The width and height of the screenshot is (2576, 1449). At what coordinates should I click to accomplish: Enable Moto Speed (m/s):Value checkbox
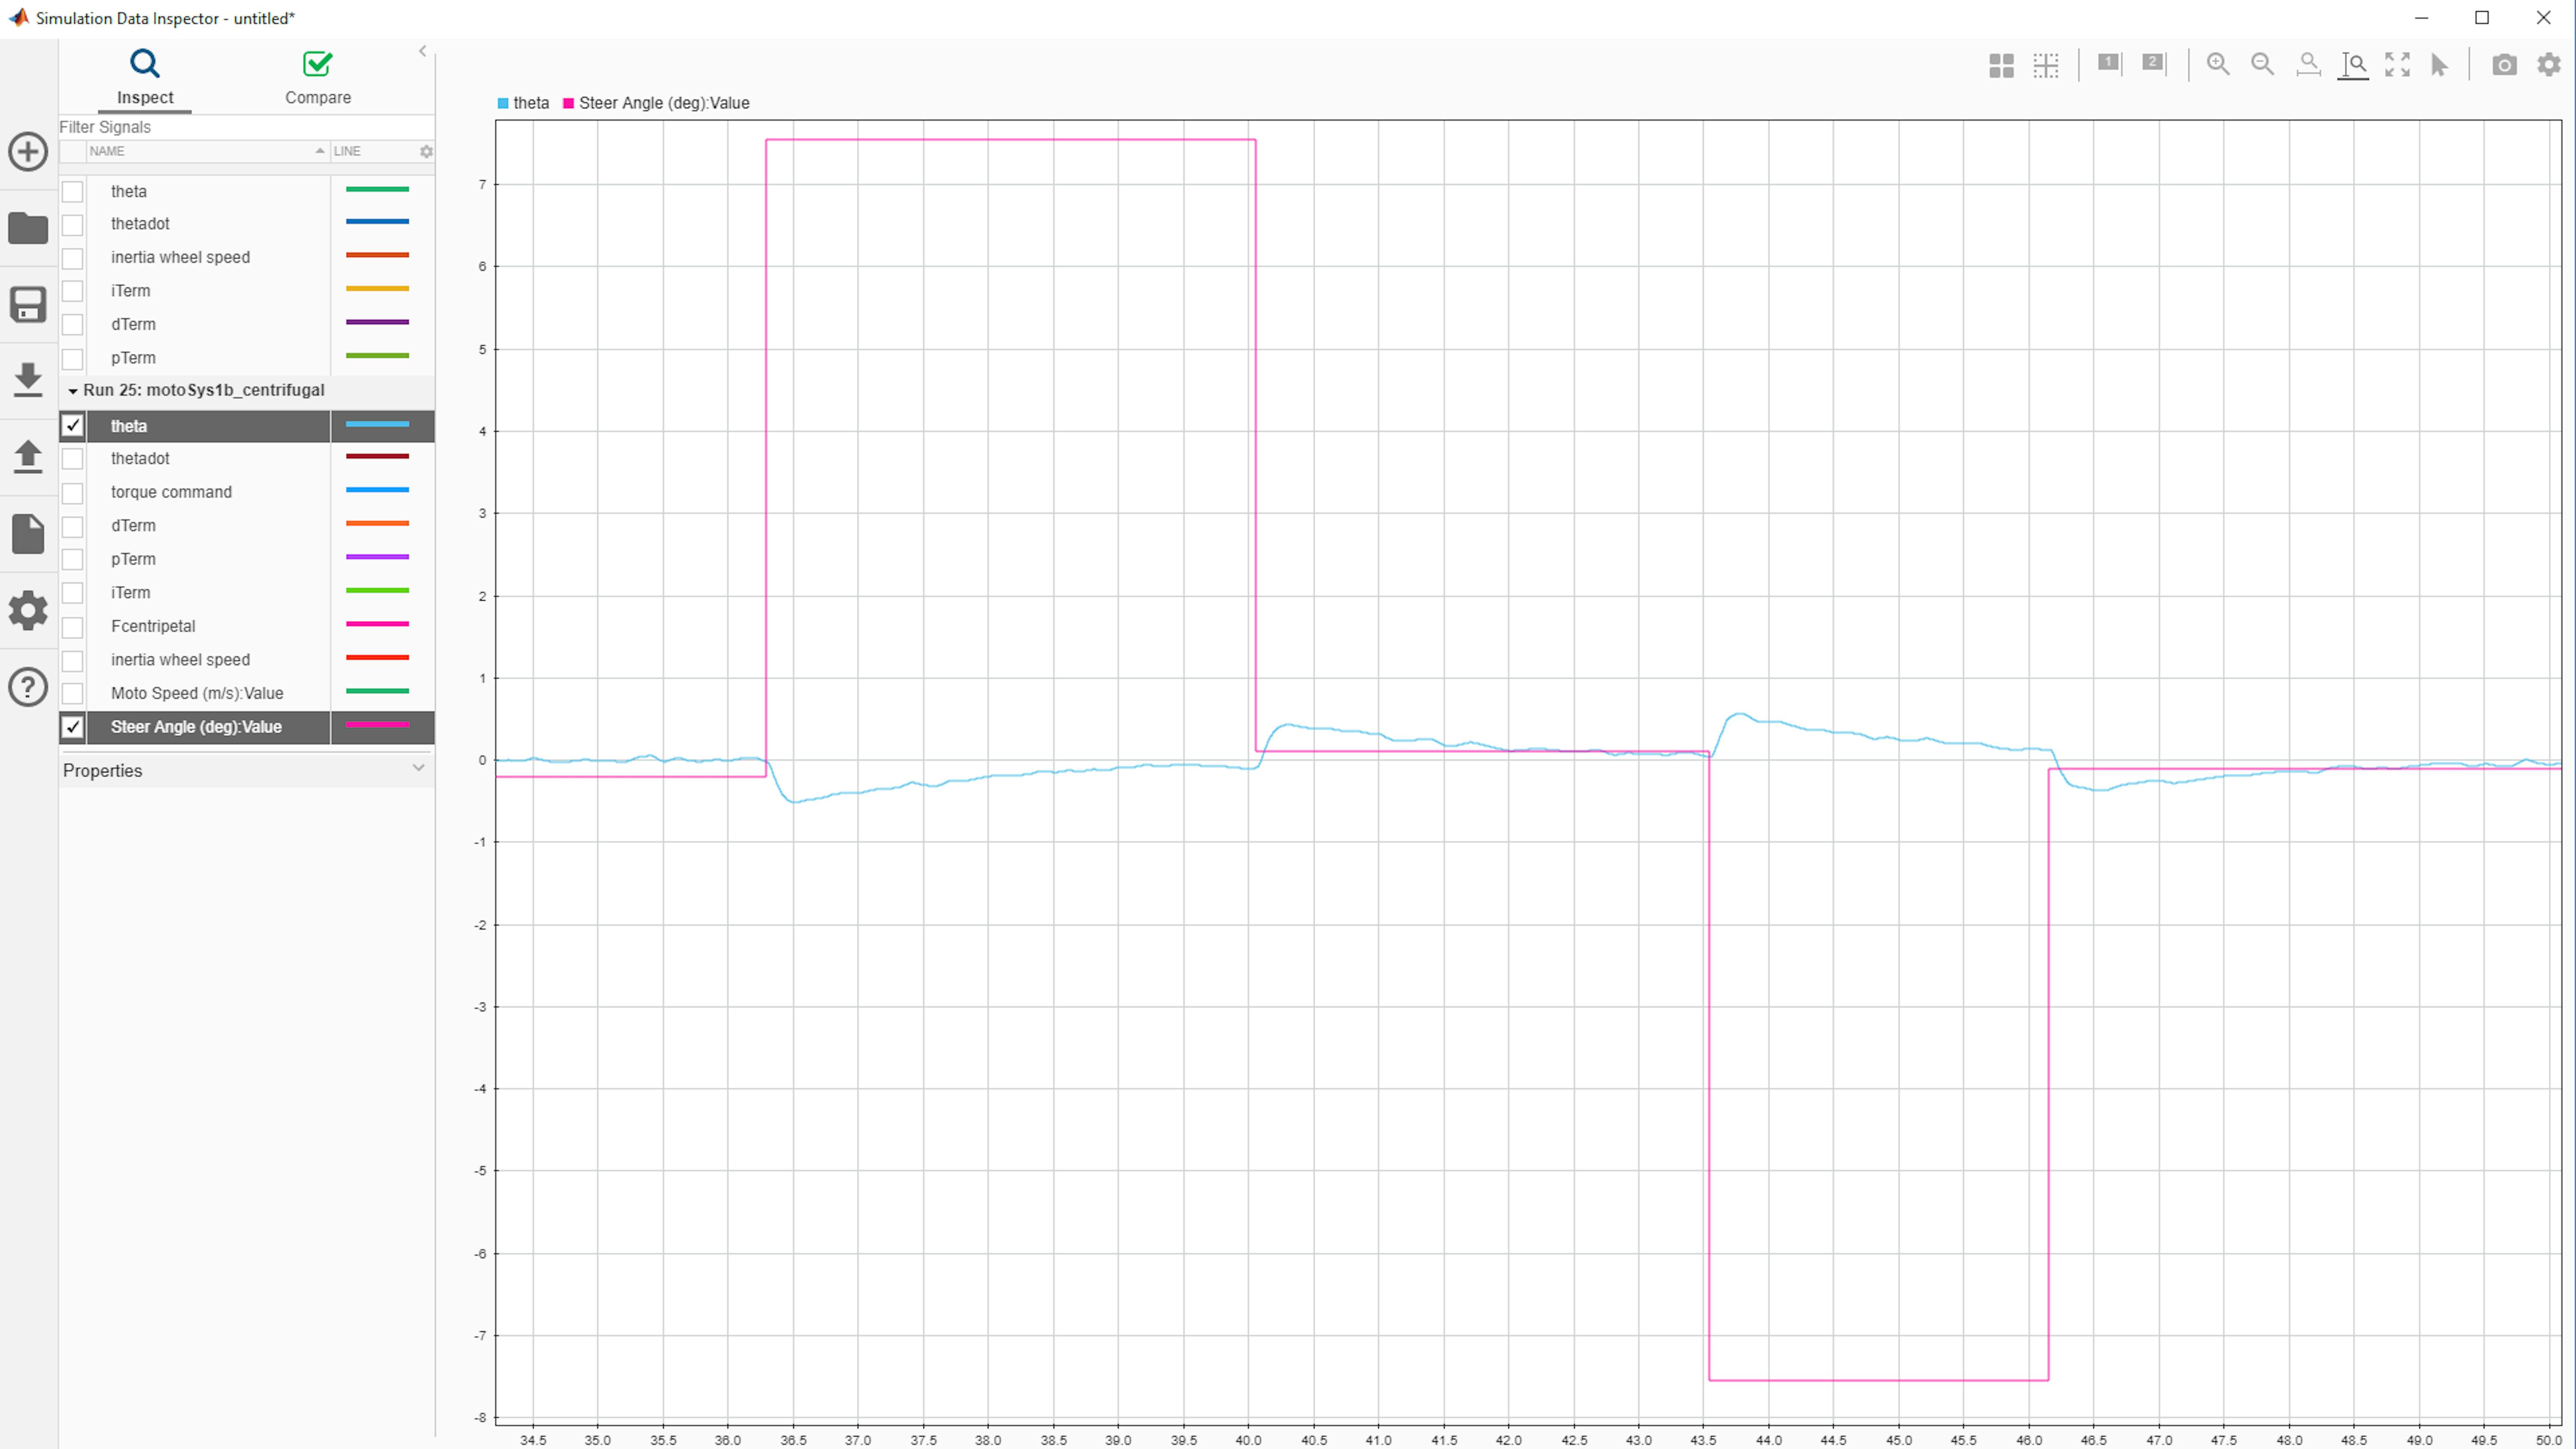(x=73, y=694)
